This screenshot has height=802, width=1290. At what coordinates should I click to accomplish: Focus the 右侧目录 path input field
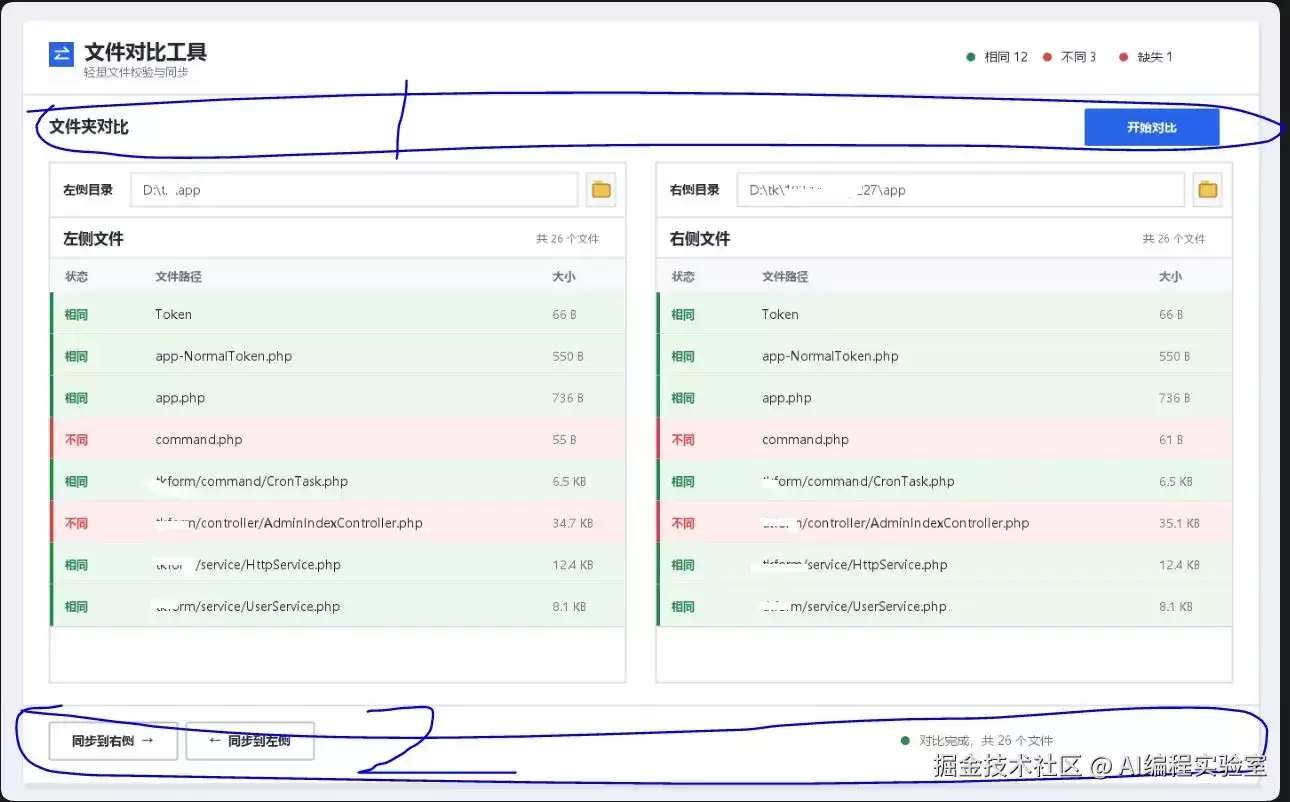pos(961,190)
